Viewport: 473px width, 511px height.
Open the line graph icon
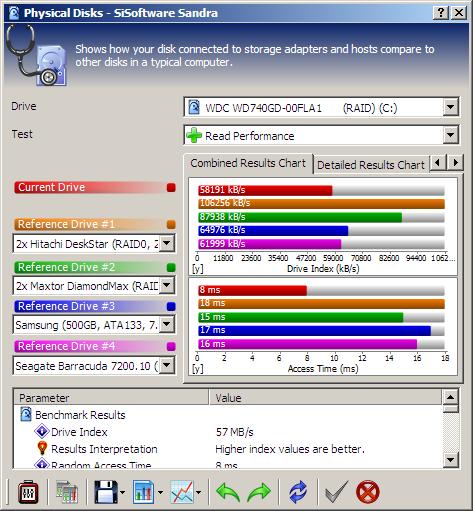[x=182, y=492]
